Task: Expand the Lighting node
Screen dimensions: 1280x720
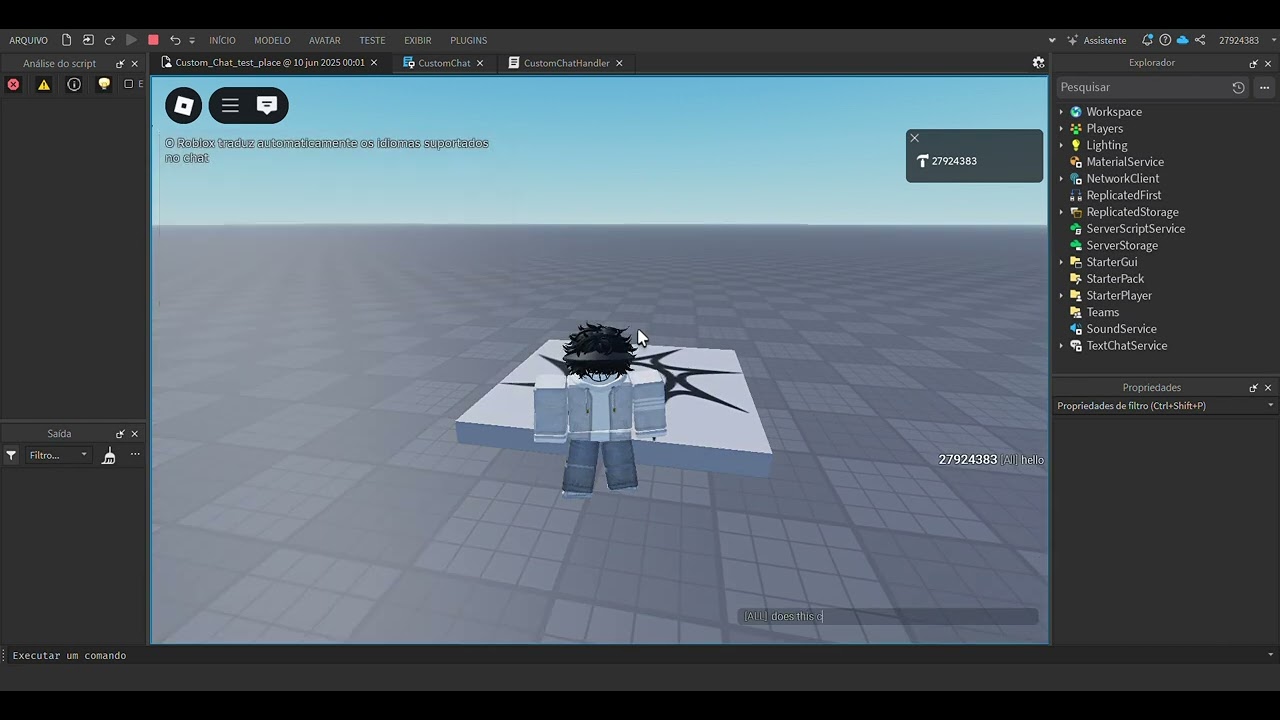Action: (x=1061, y=145)
